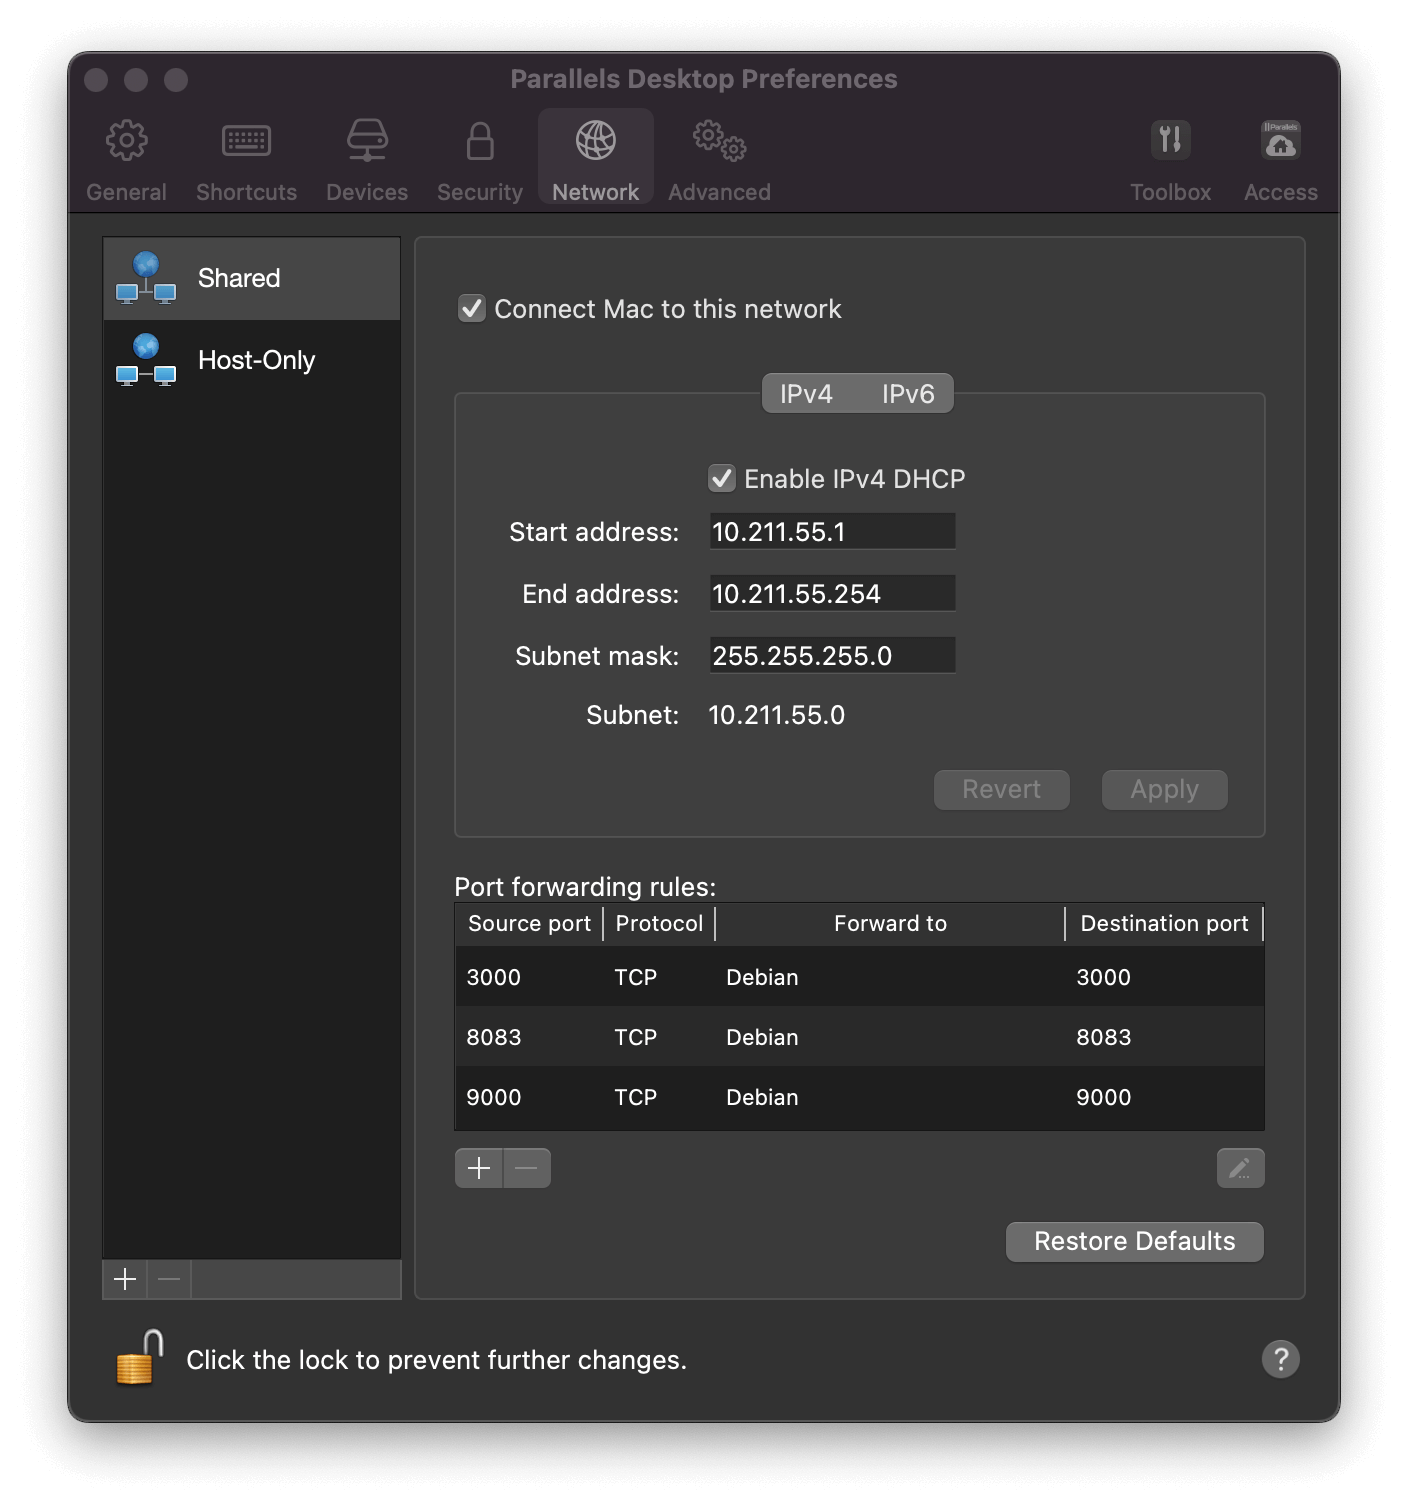Toggle the Network toolbar selection

tap(596, 155)
